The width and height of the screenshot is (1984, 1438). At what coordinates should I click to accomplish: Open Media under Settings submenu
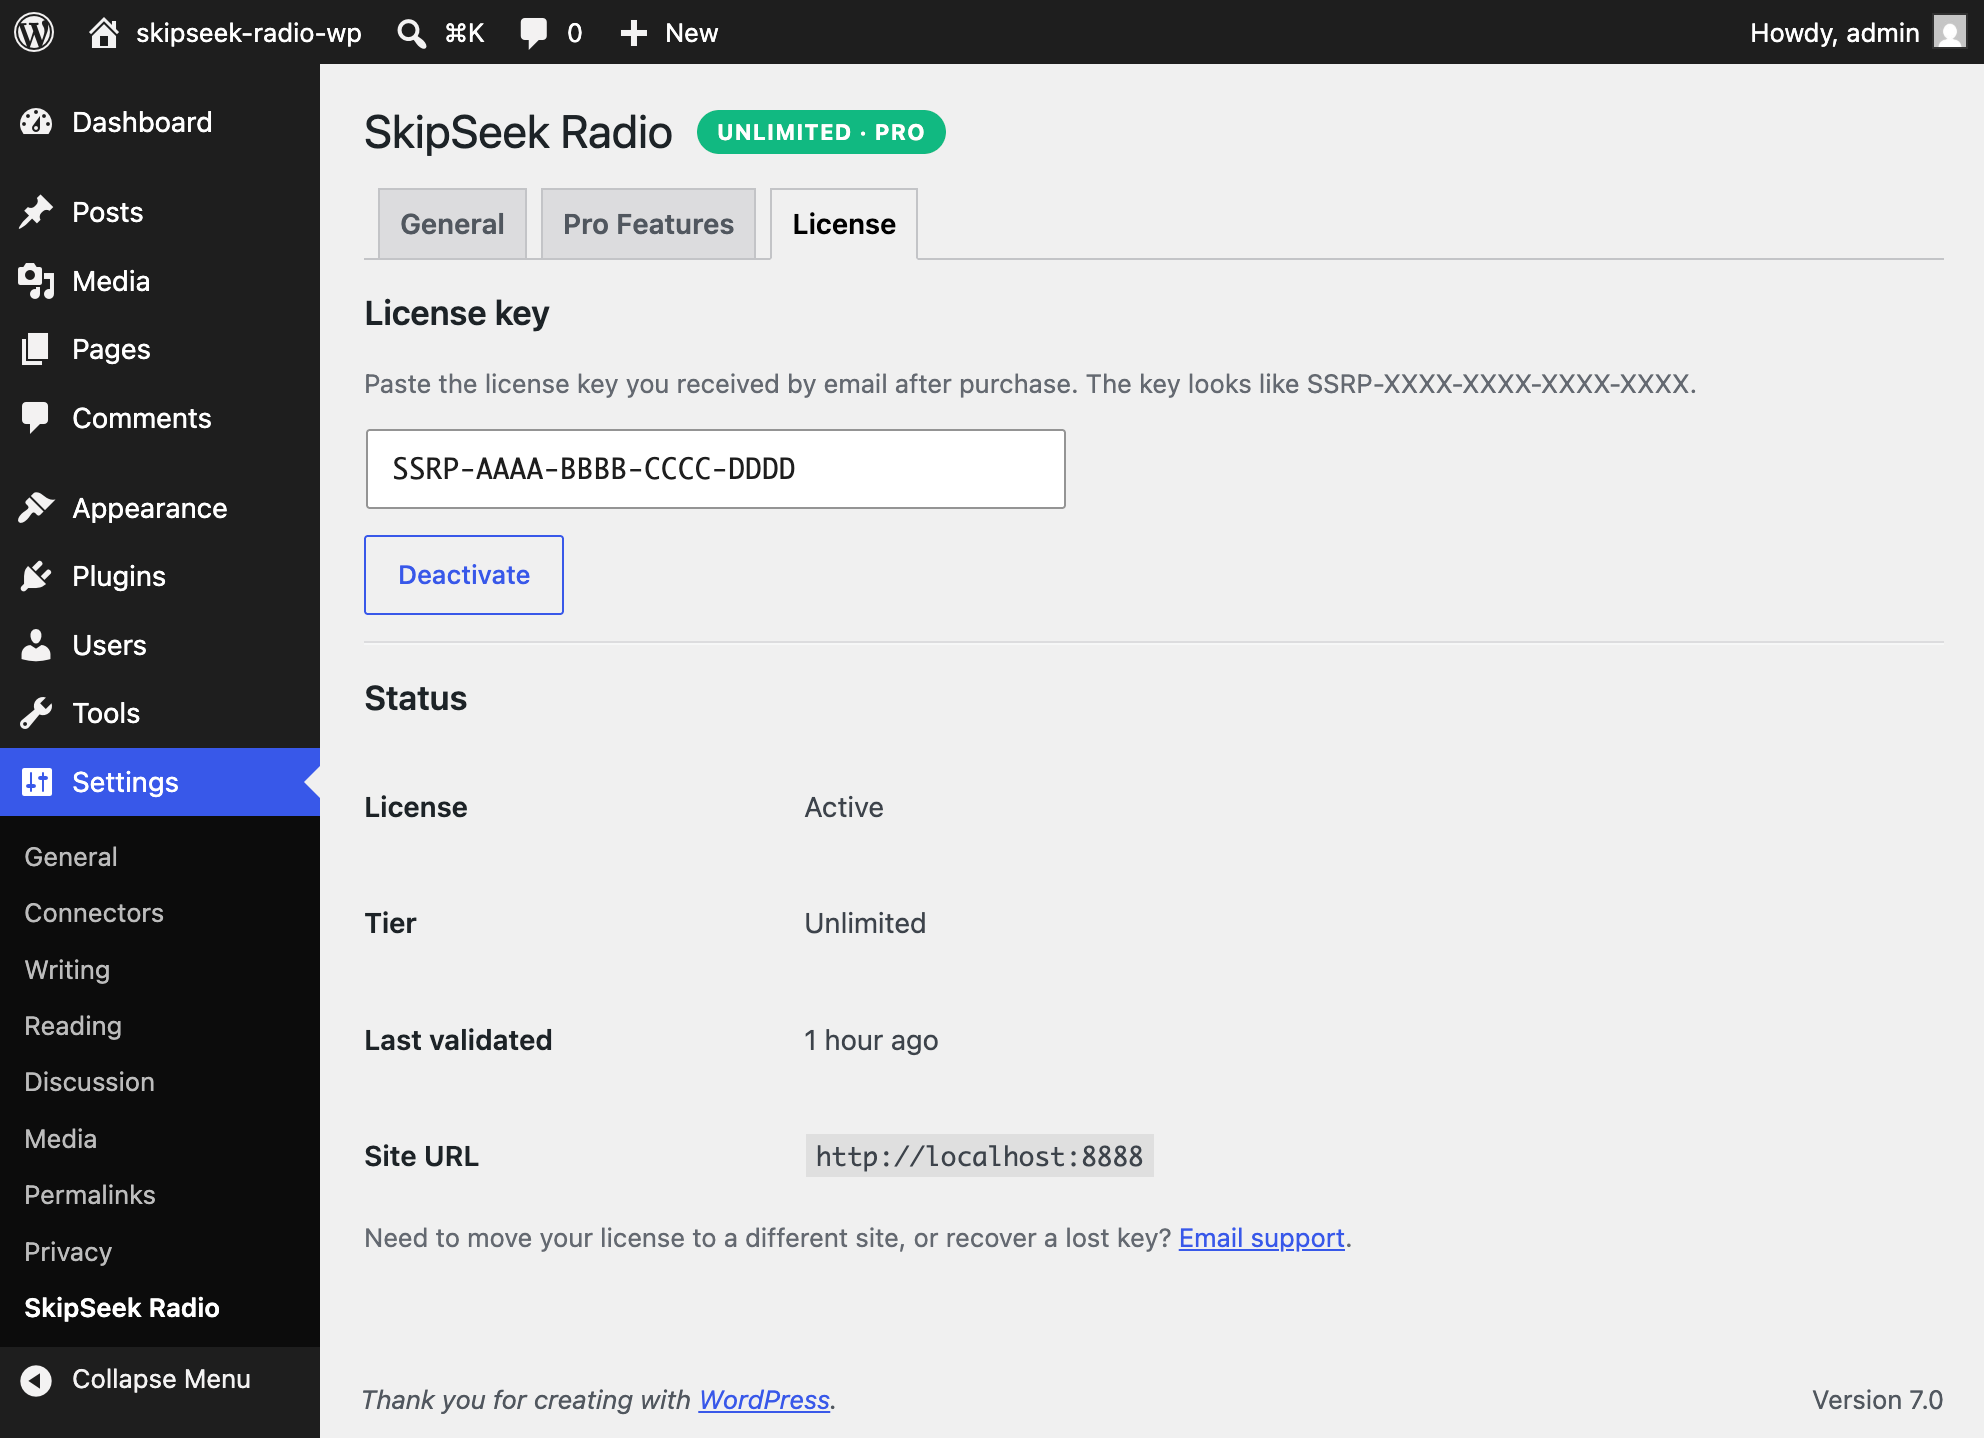tap(61, 1139)
